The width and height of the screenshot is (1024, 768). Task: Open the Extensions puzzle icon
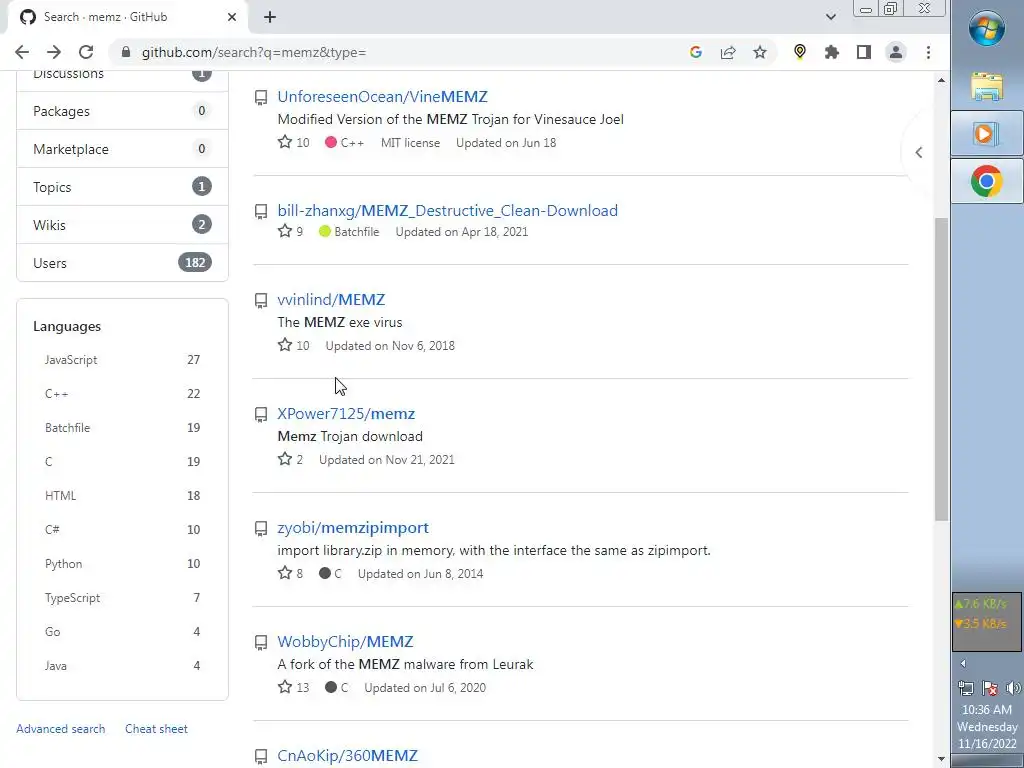pyautogui.click(x=831, y=52)
